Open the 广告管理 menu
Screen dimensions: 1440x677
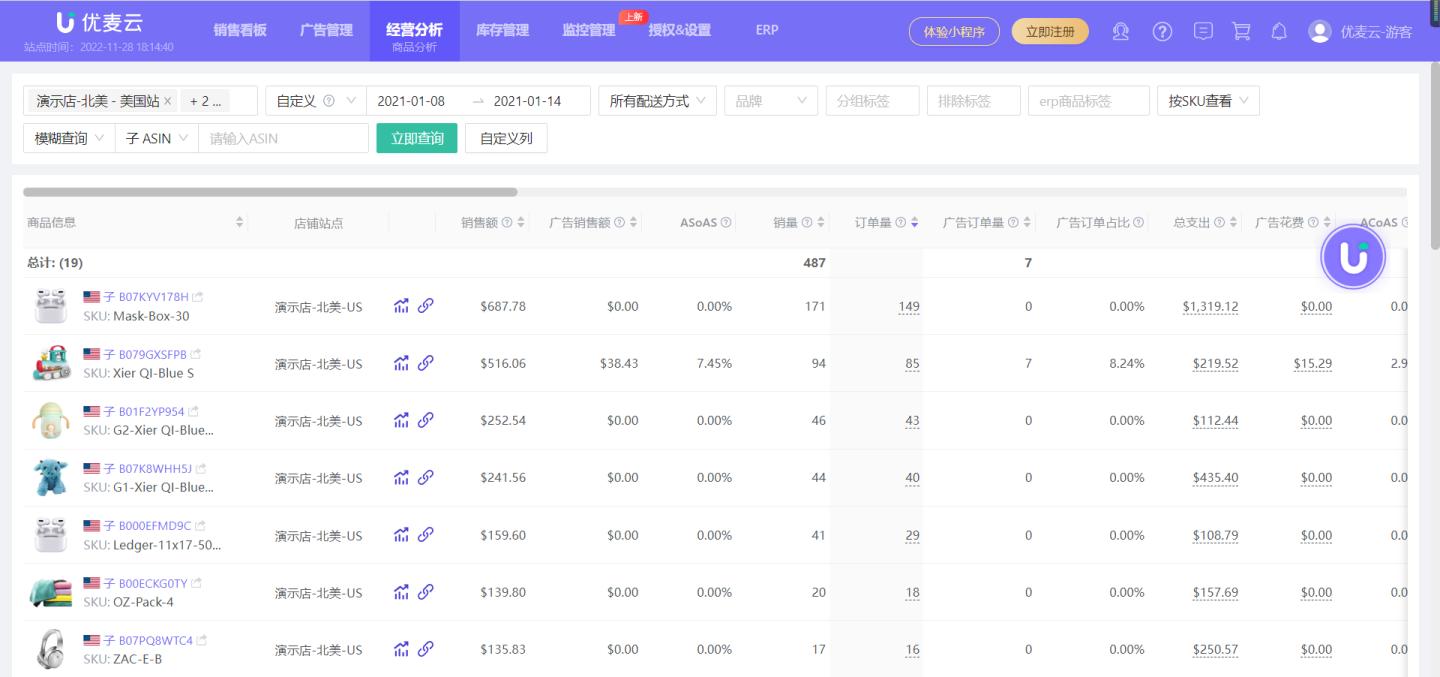(324, 30)
